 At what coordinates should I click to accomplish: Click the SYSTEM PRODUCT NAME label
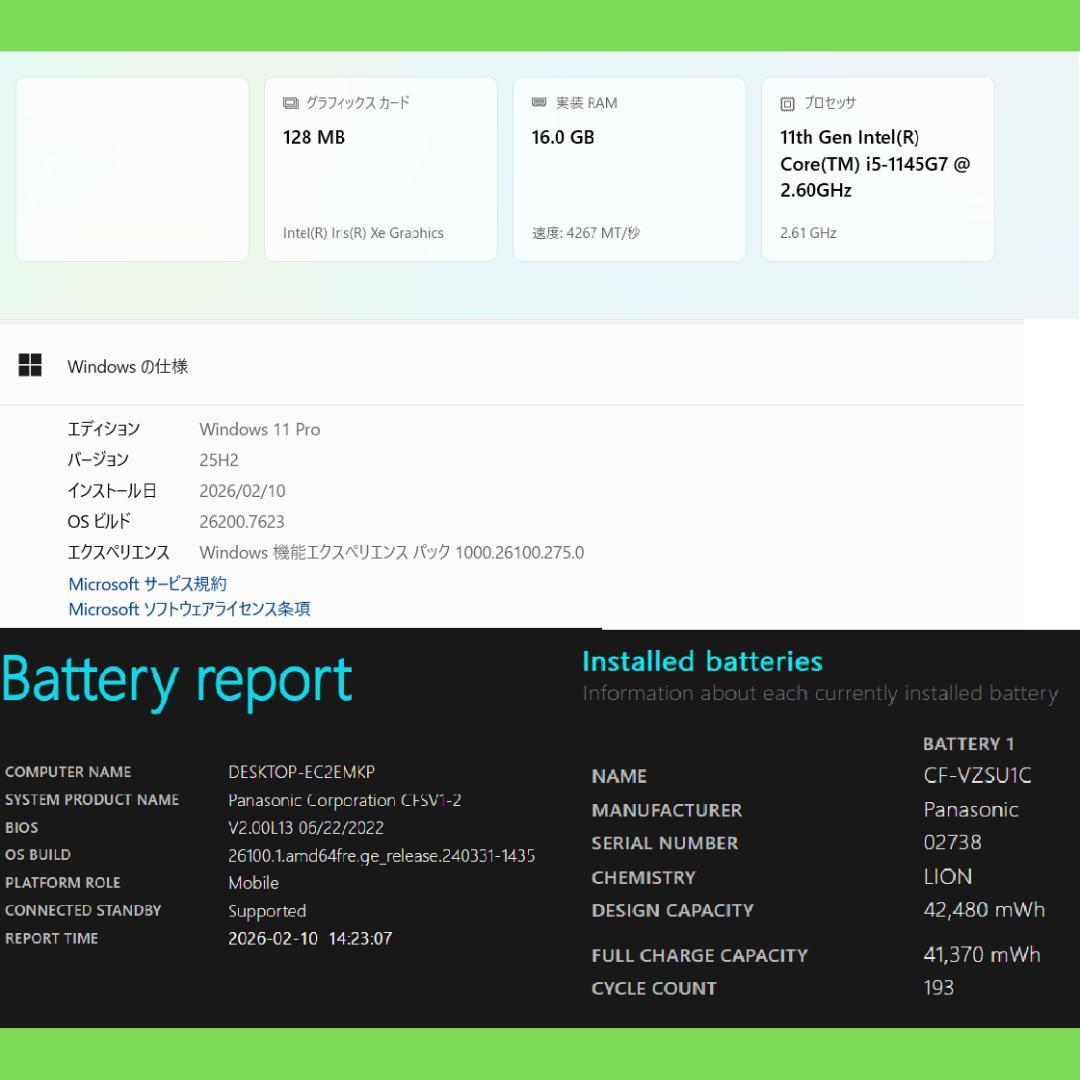pos(92,800)
